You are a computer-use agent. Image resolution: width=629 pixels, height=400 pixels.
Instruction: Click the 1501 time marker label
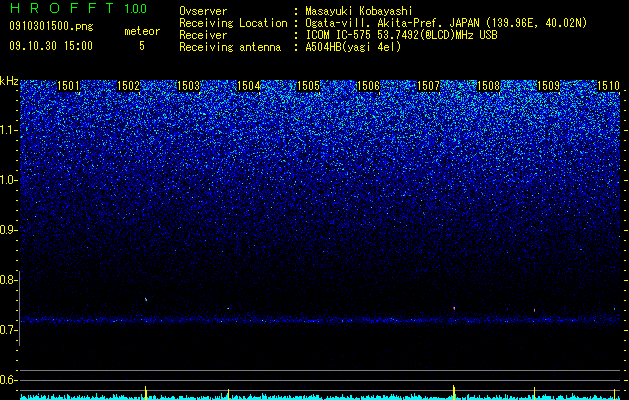pos(68,86)
